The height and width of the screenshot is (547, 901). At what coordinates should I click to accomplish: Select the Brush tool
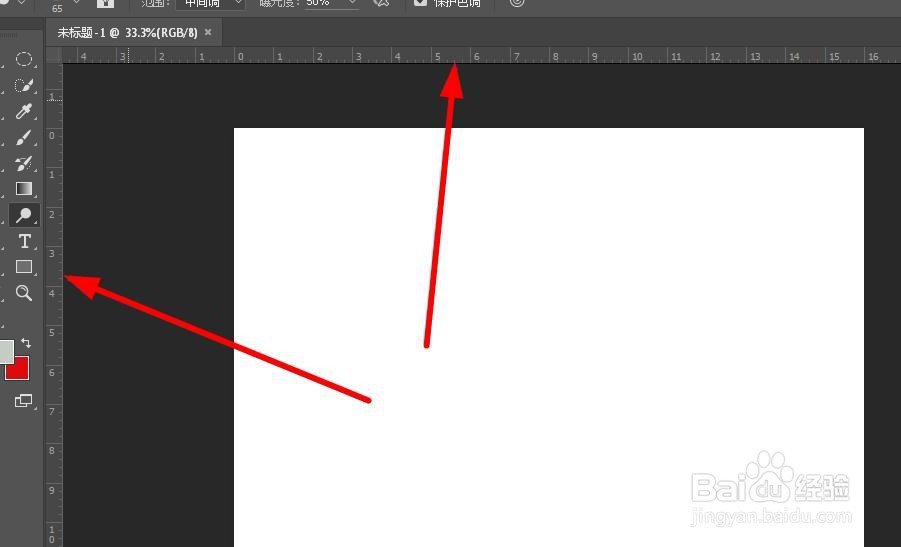[x=24, y=138]
